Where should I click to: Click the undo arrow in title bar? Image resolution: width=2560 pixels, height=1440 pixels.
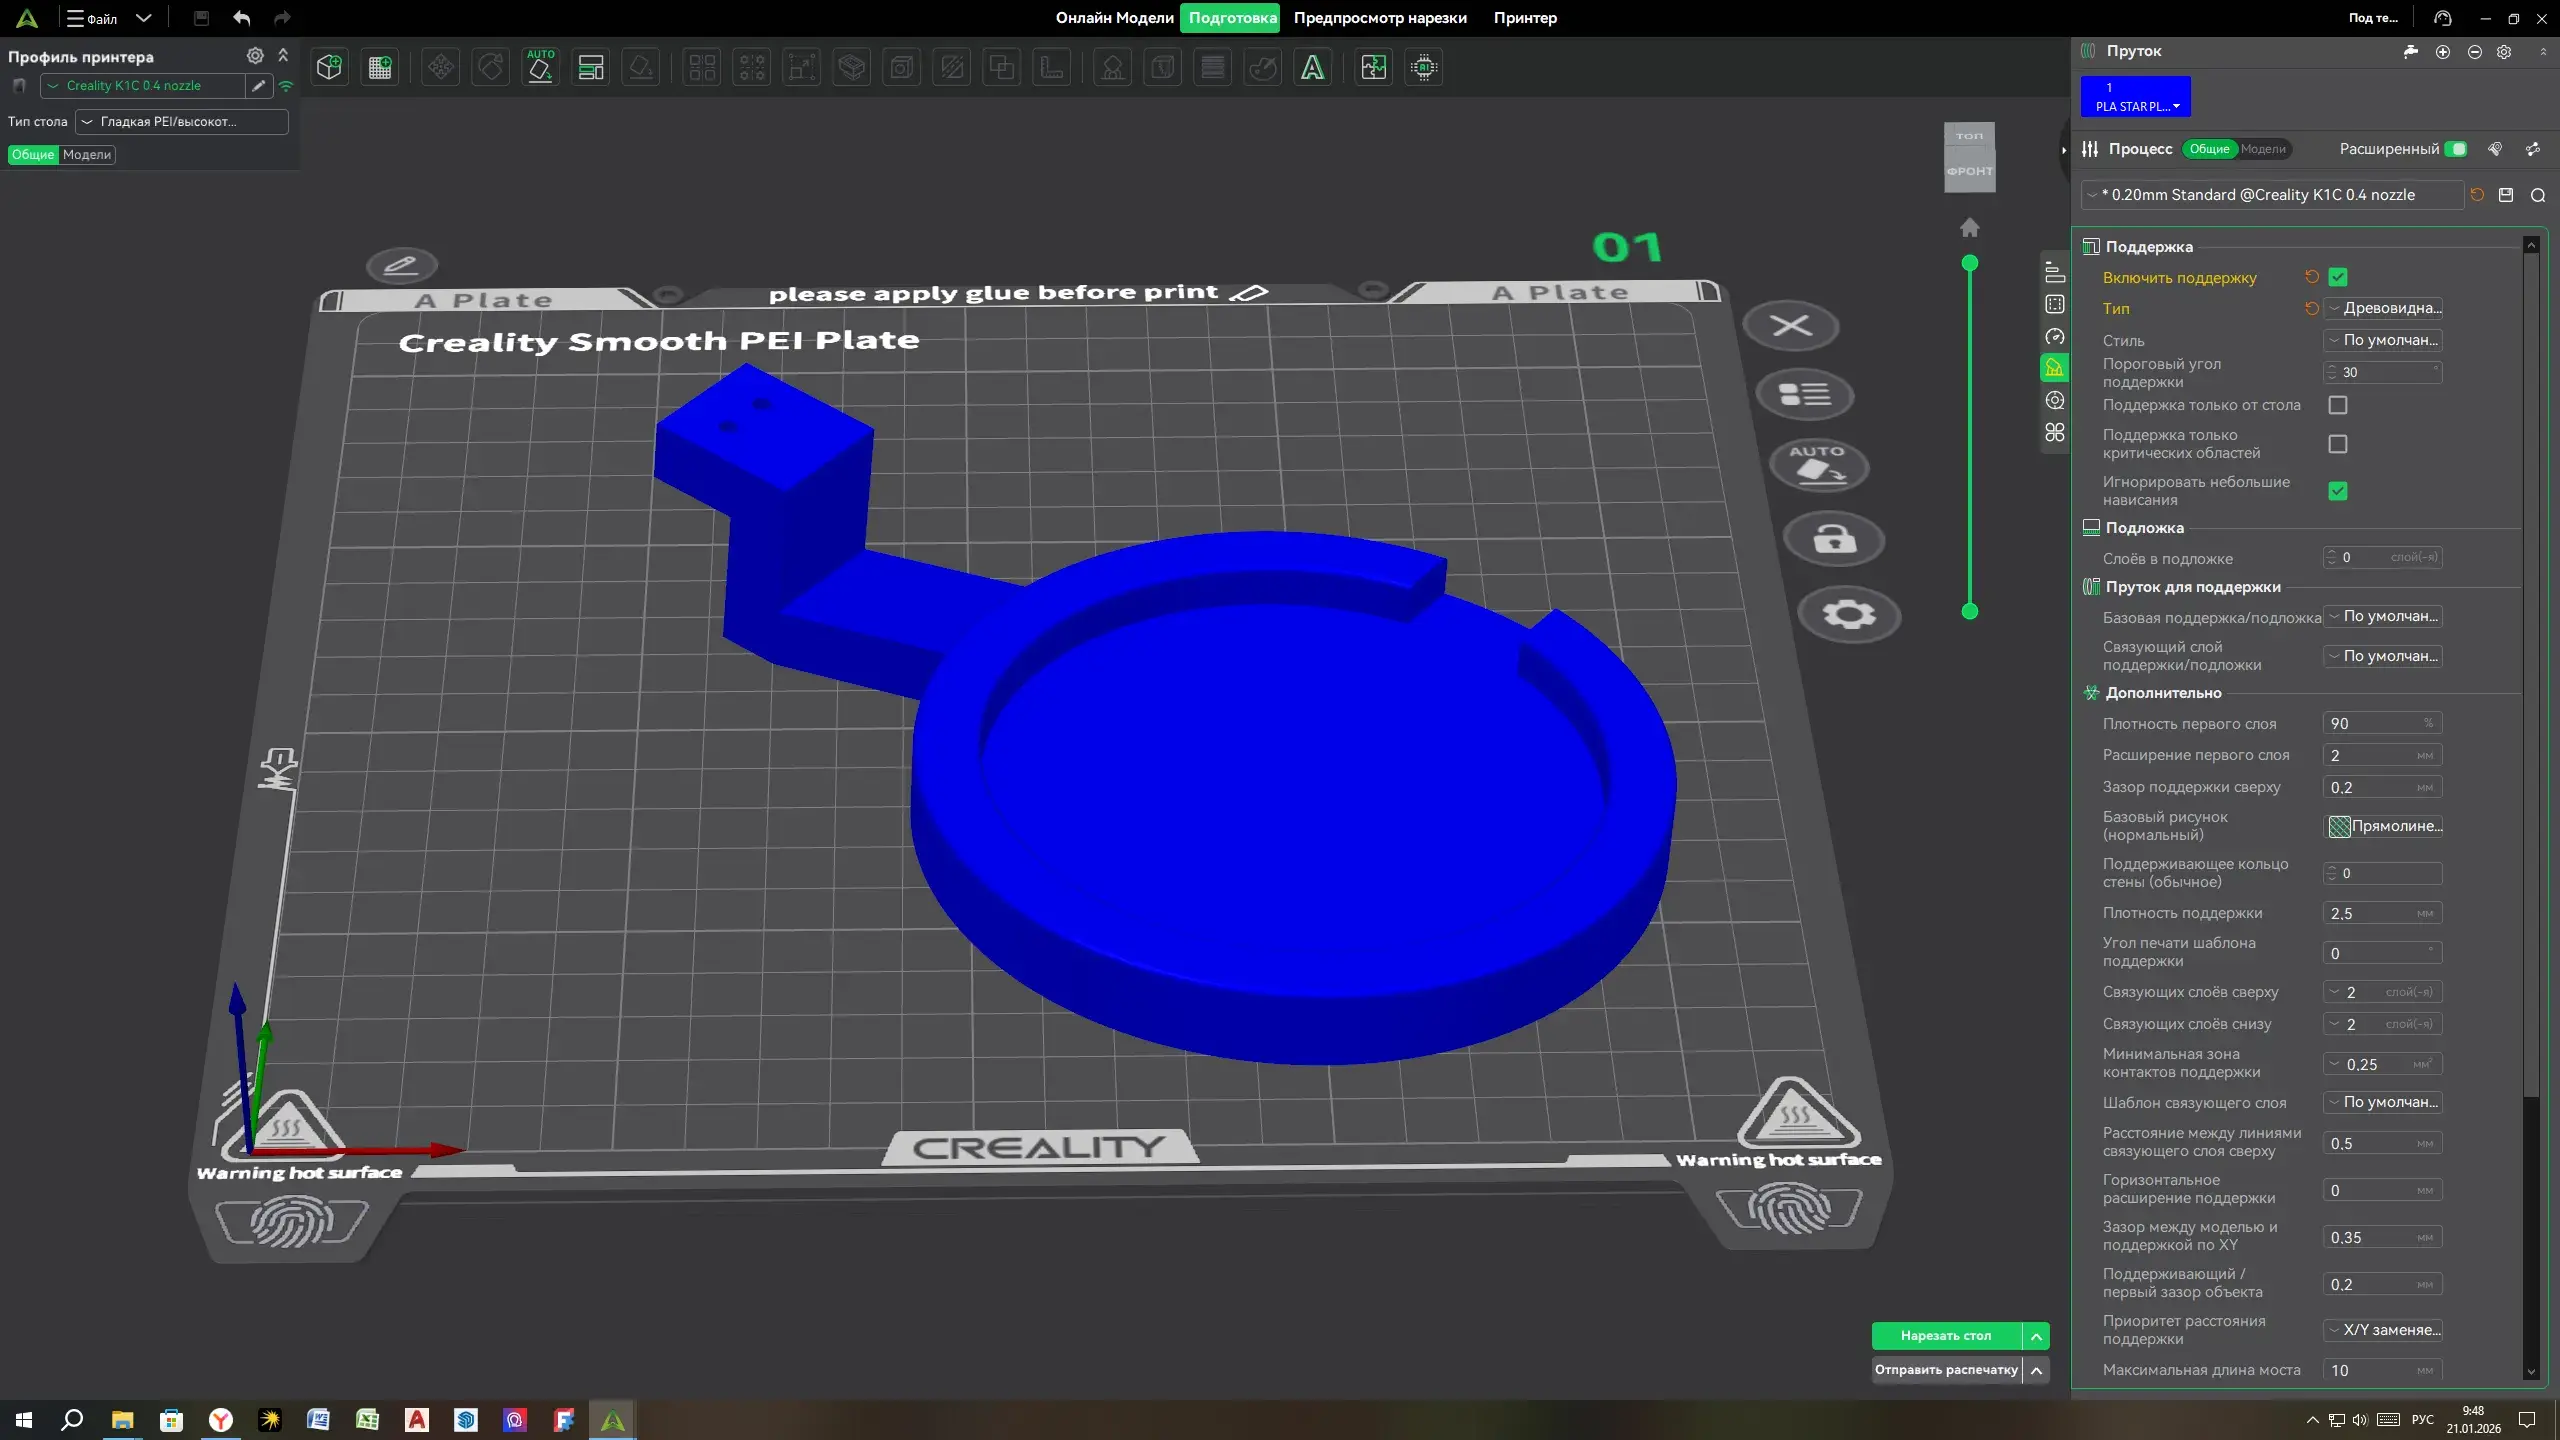point(242,18)
